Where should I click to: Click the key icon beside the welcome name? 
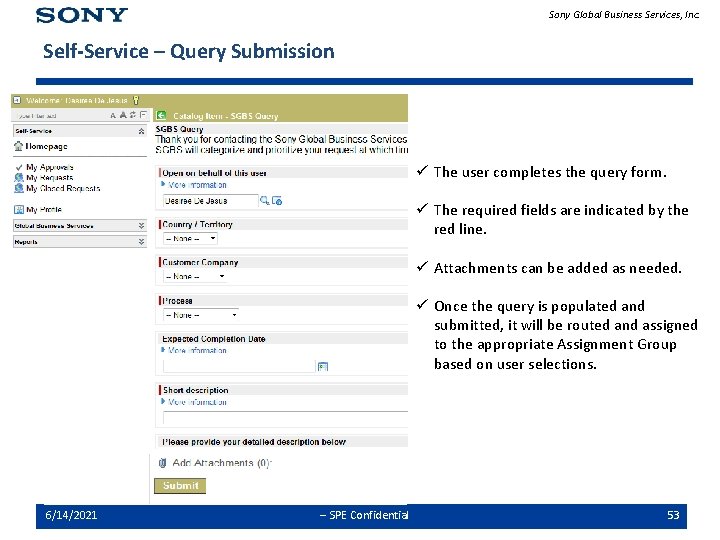[136, 100]
